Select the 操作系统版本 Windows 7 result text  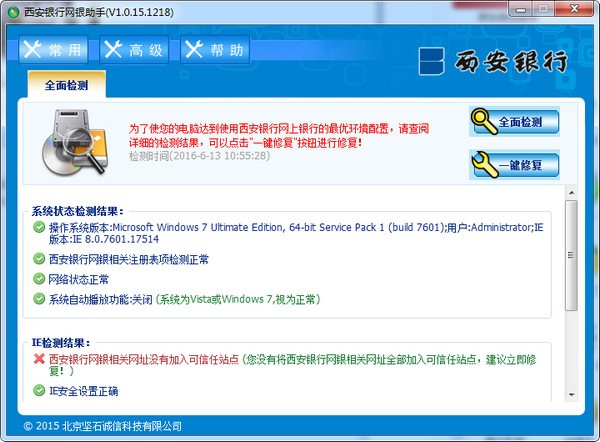[x=296, y=233]
